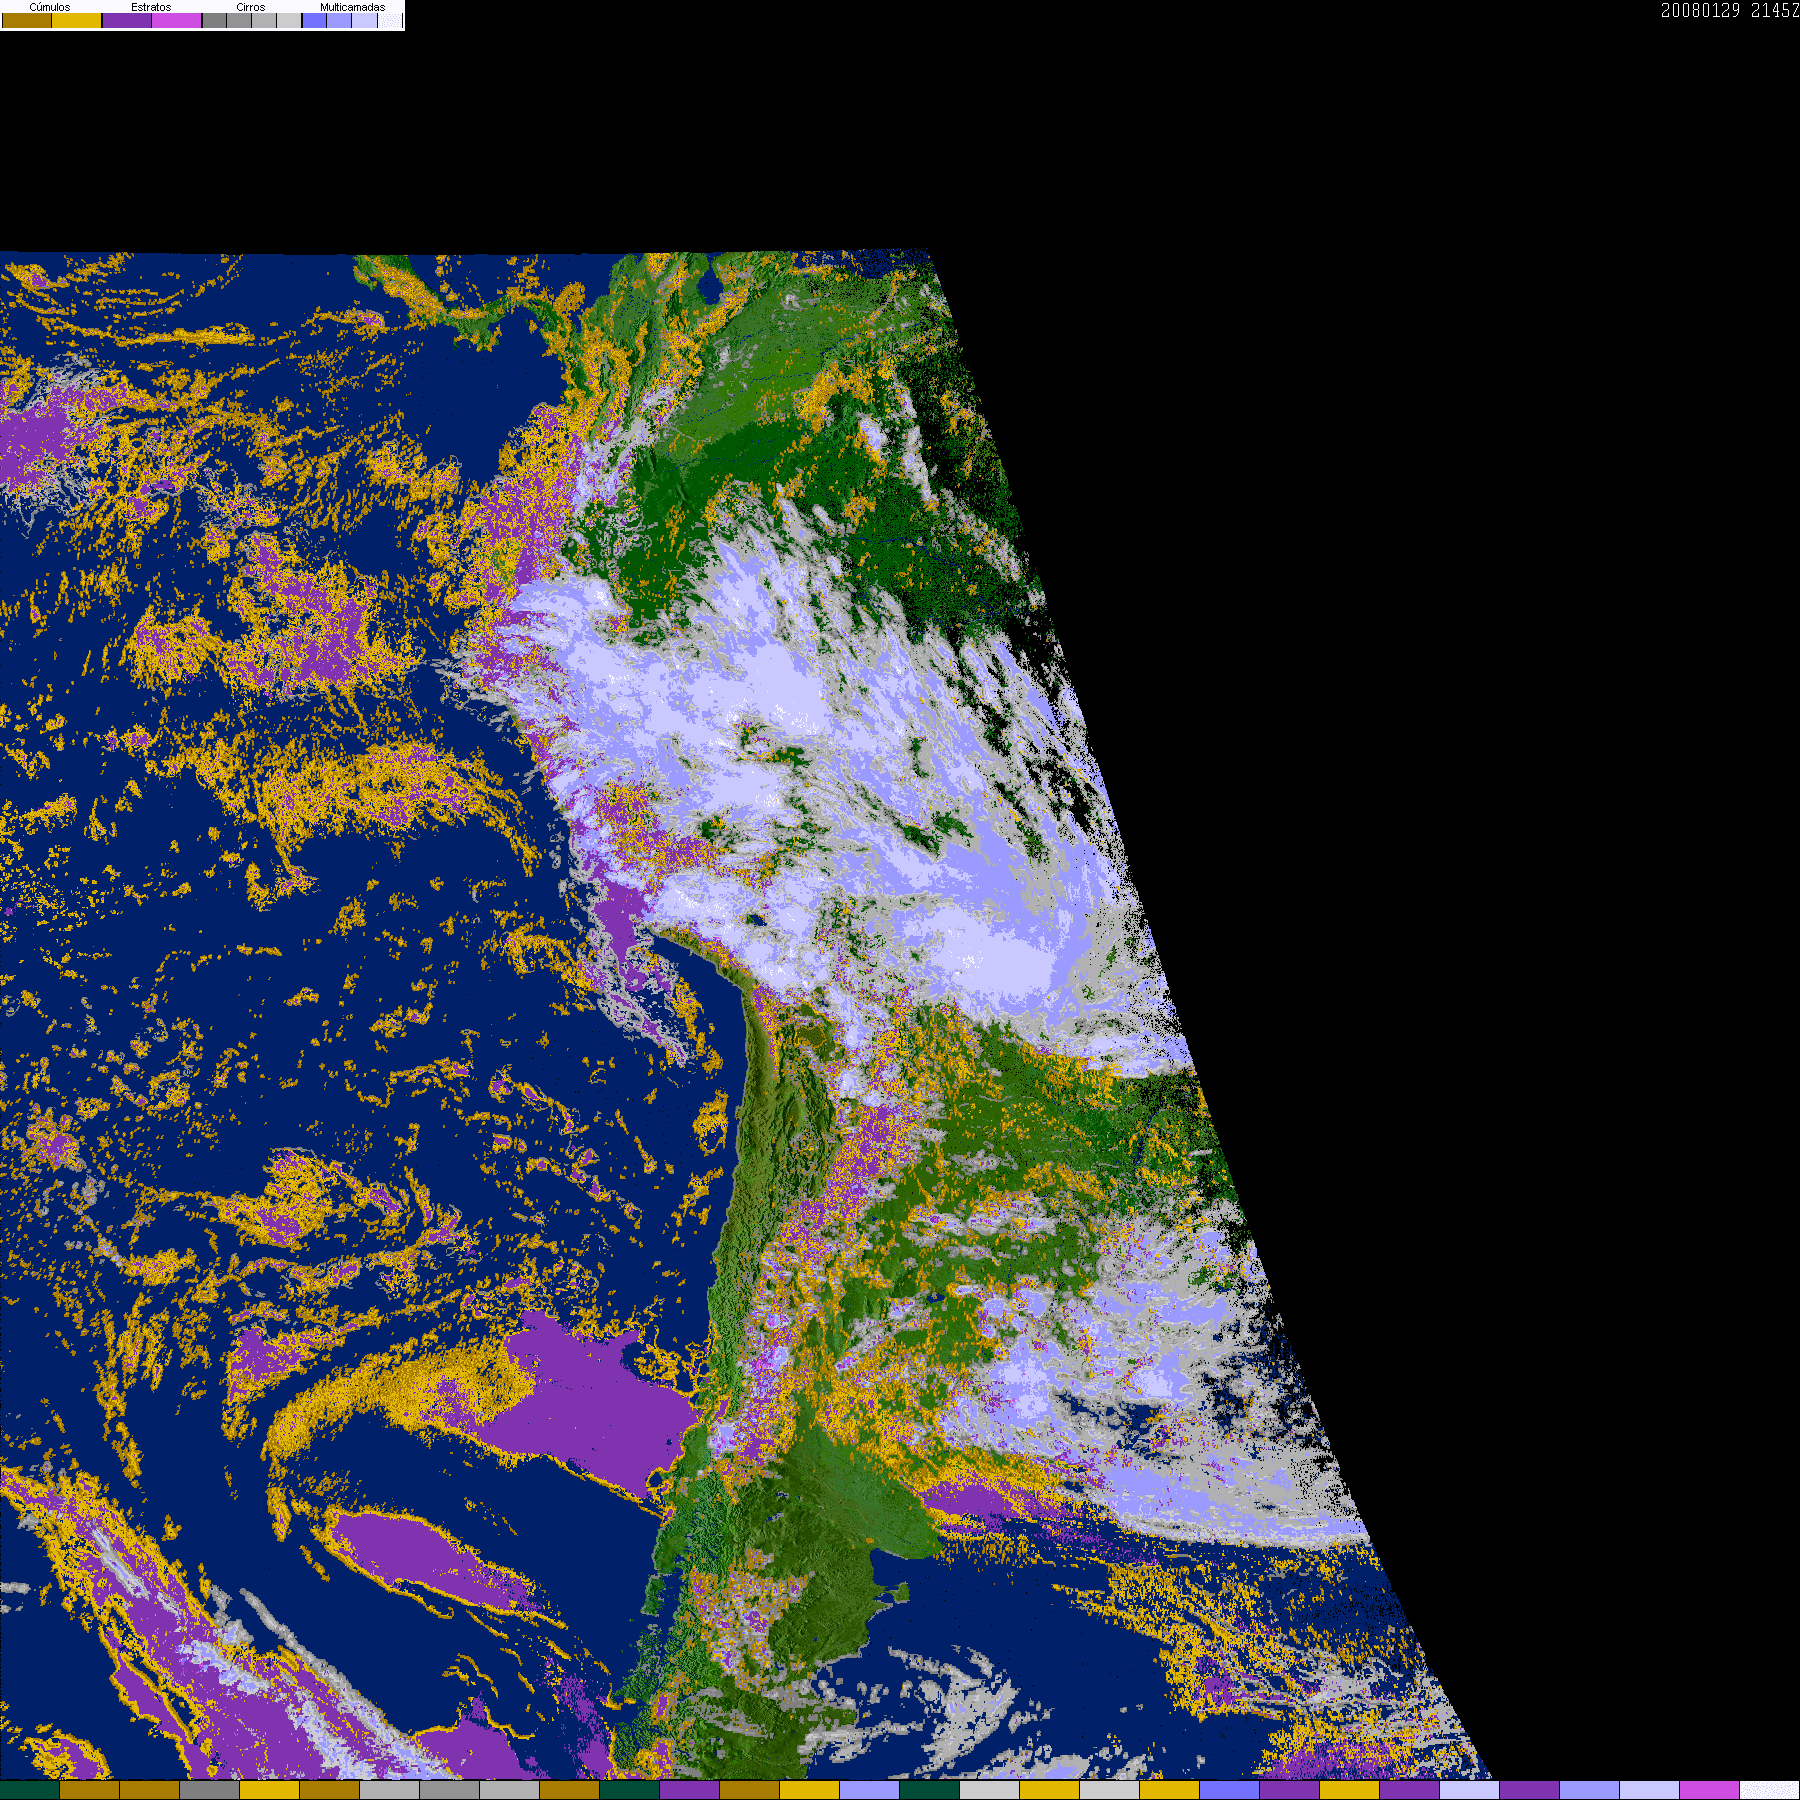Click the darkest gray Cirros swatch
The height and width of the screenshot is (1800, 1800).
click(214, 20)
